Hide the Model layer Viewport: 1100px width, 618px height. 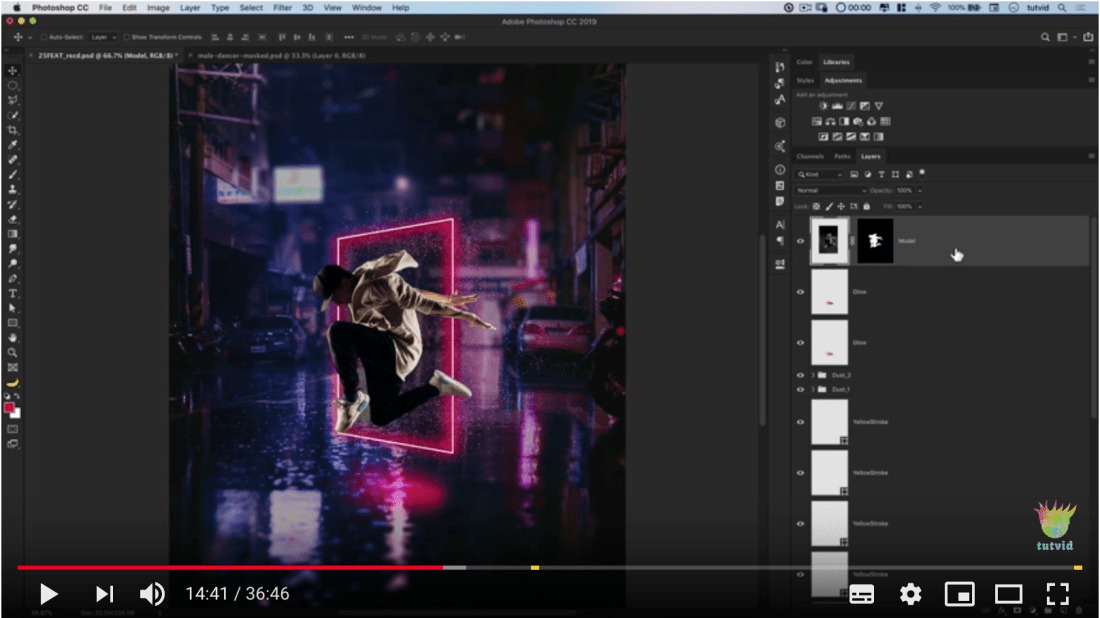tap(800, 241)
